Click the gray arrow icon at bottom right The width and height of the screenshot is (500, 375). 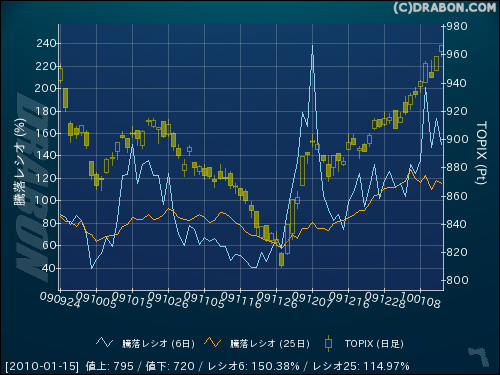pos(479,356)
